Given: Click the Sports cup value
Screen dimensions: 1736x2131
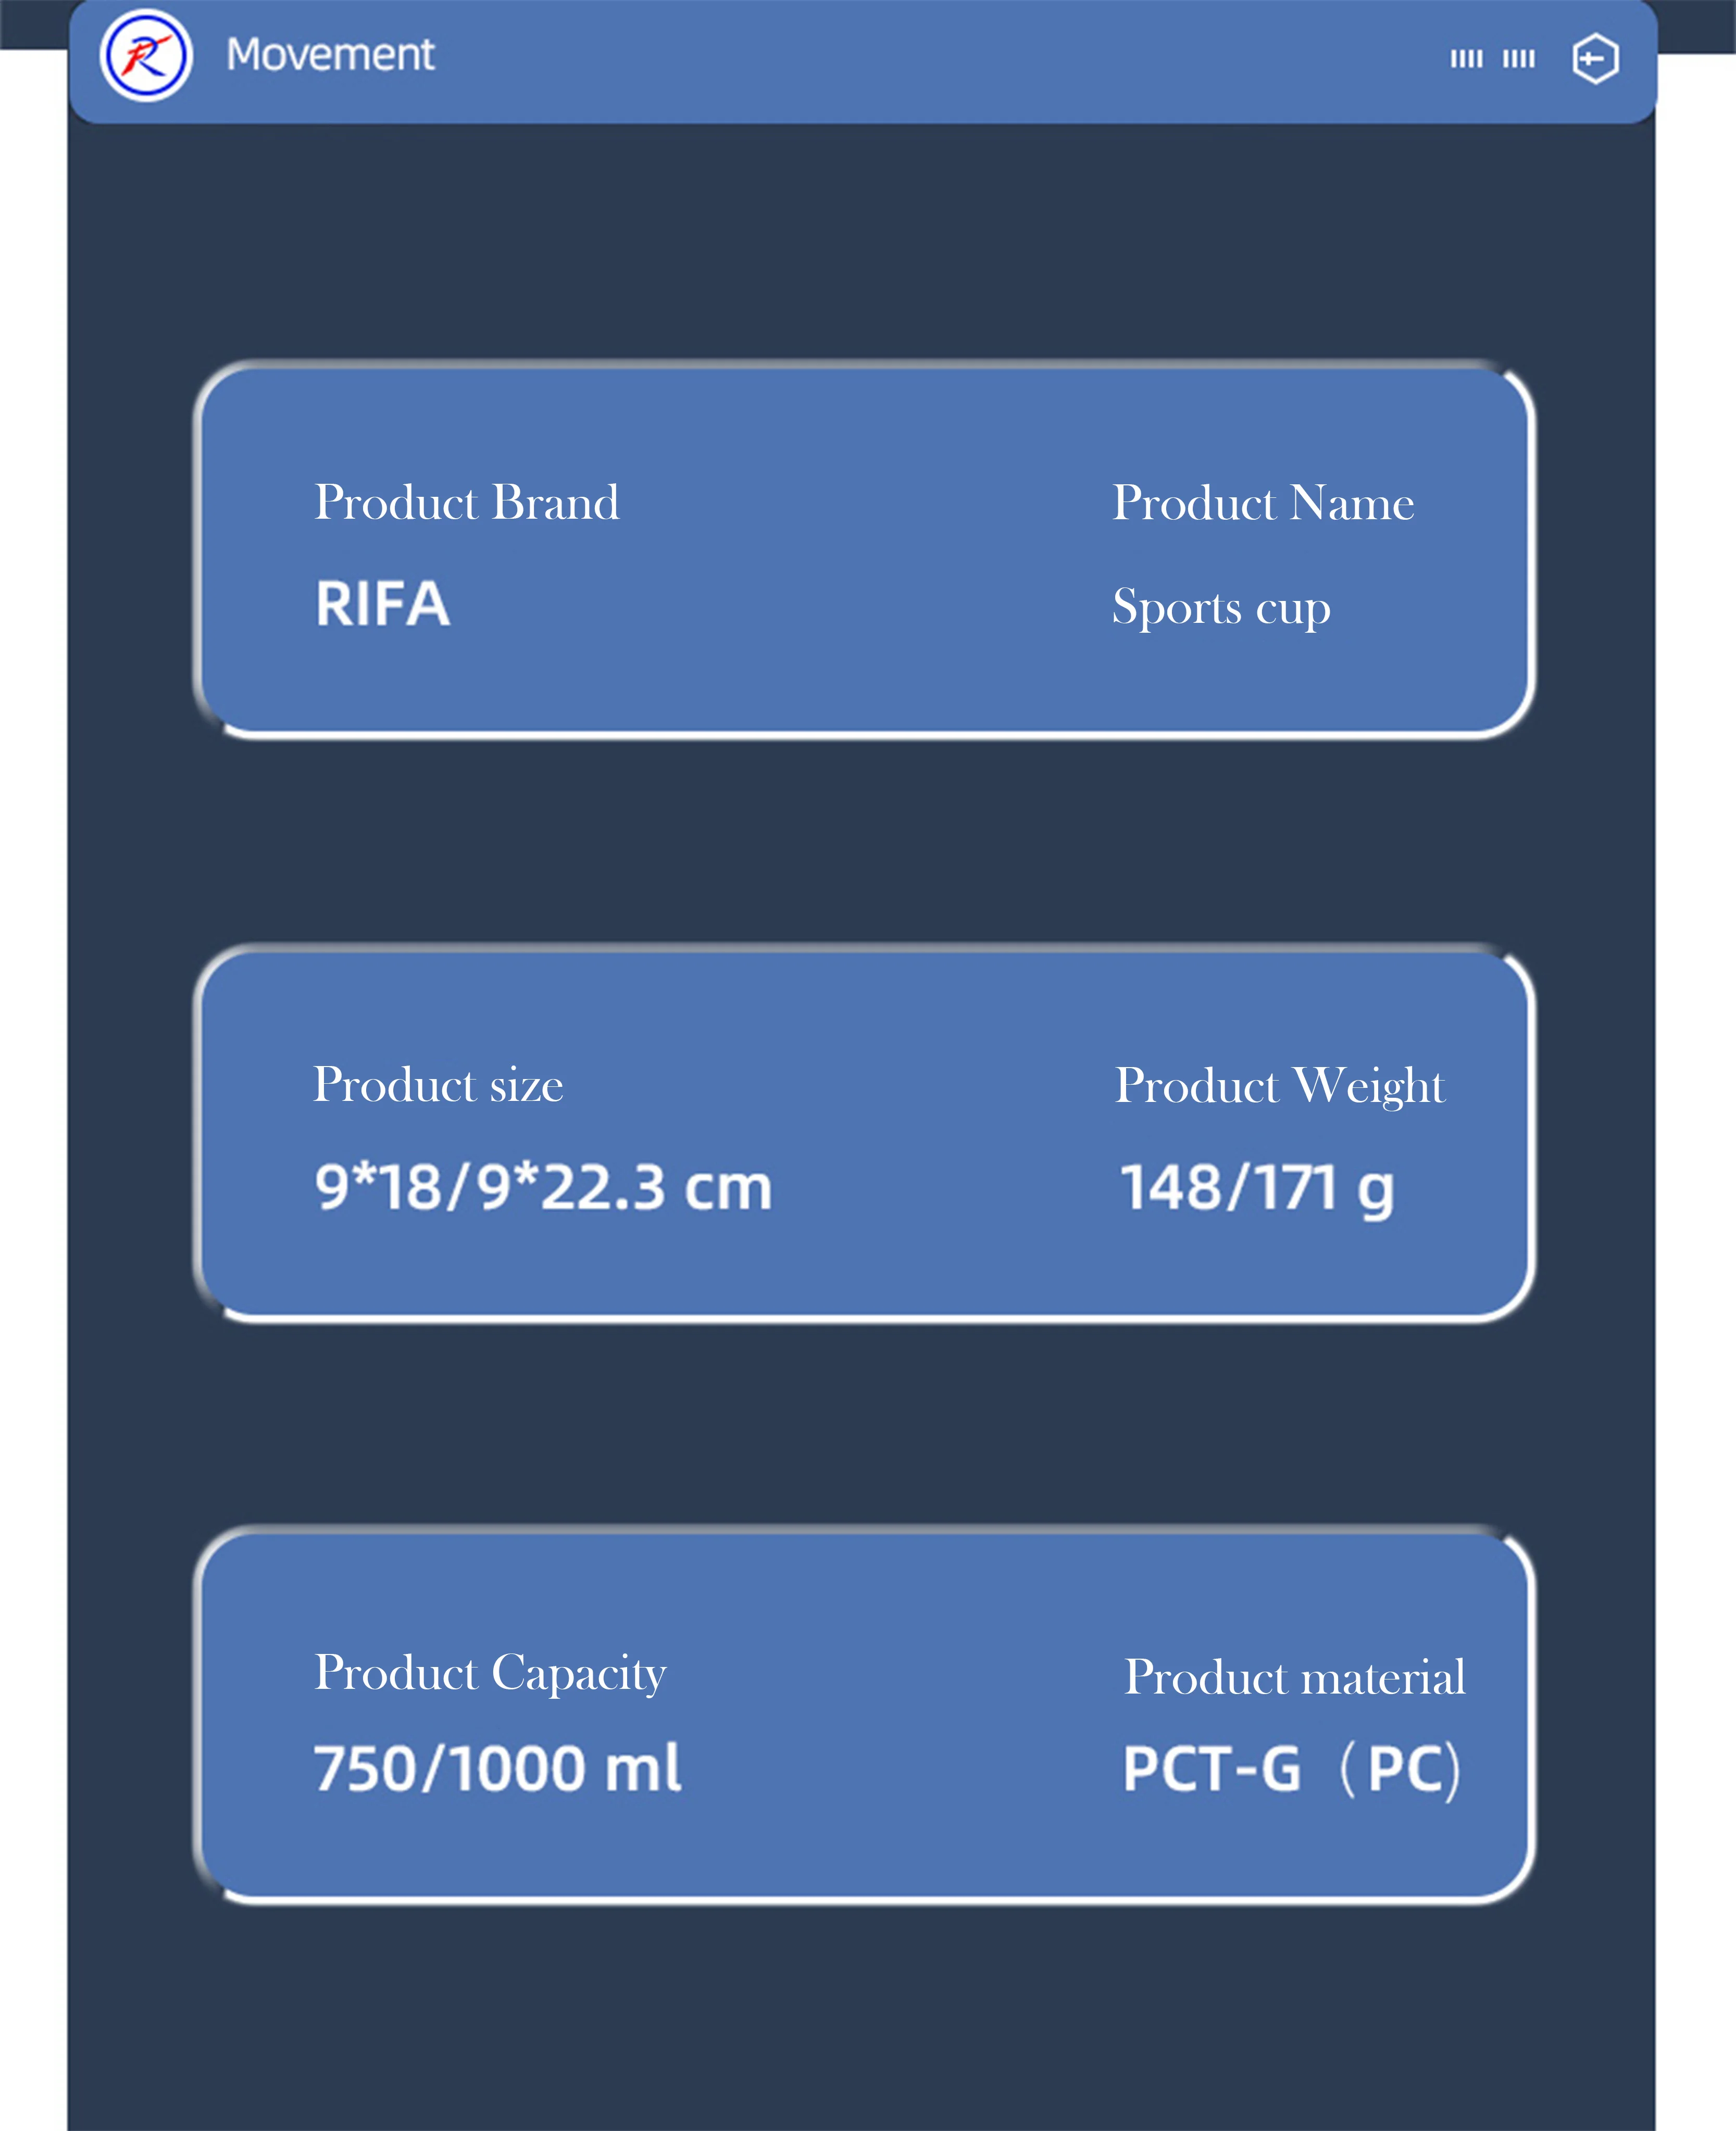Looking at the screenshot, I should click(x=1221, y=607).
